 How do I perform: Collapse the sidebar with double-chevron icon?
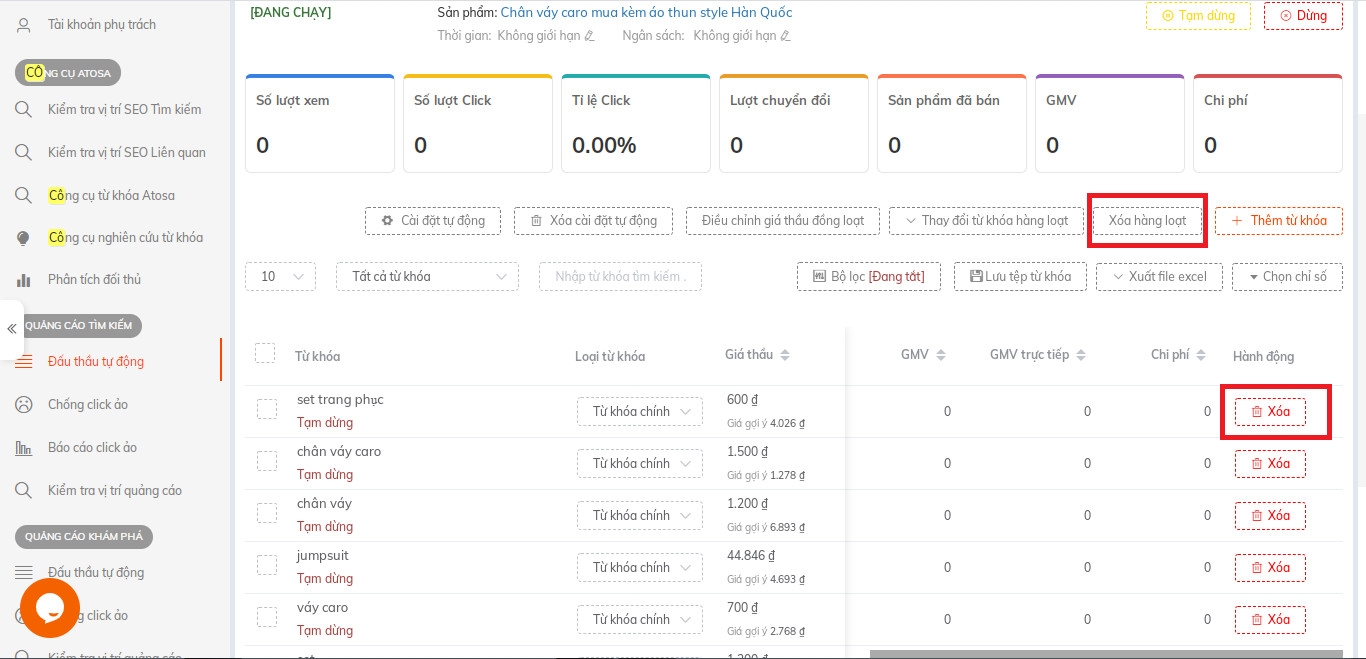[12, 329]
